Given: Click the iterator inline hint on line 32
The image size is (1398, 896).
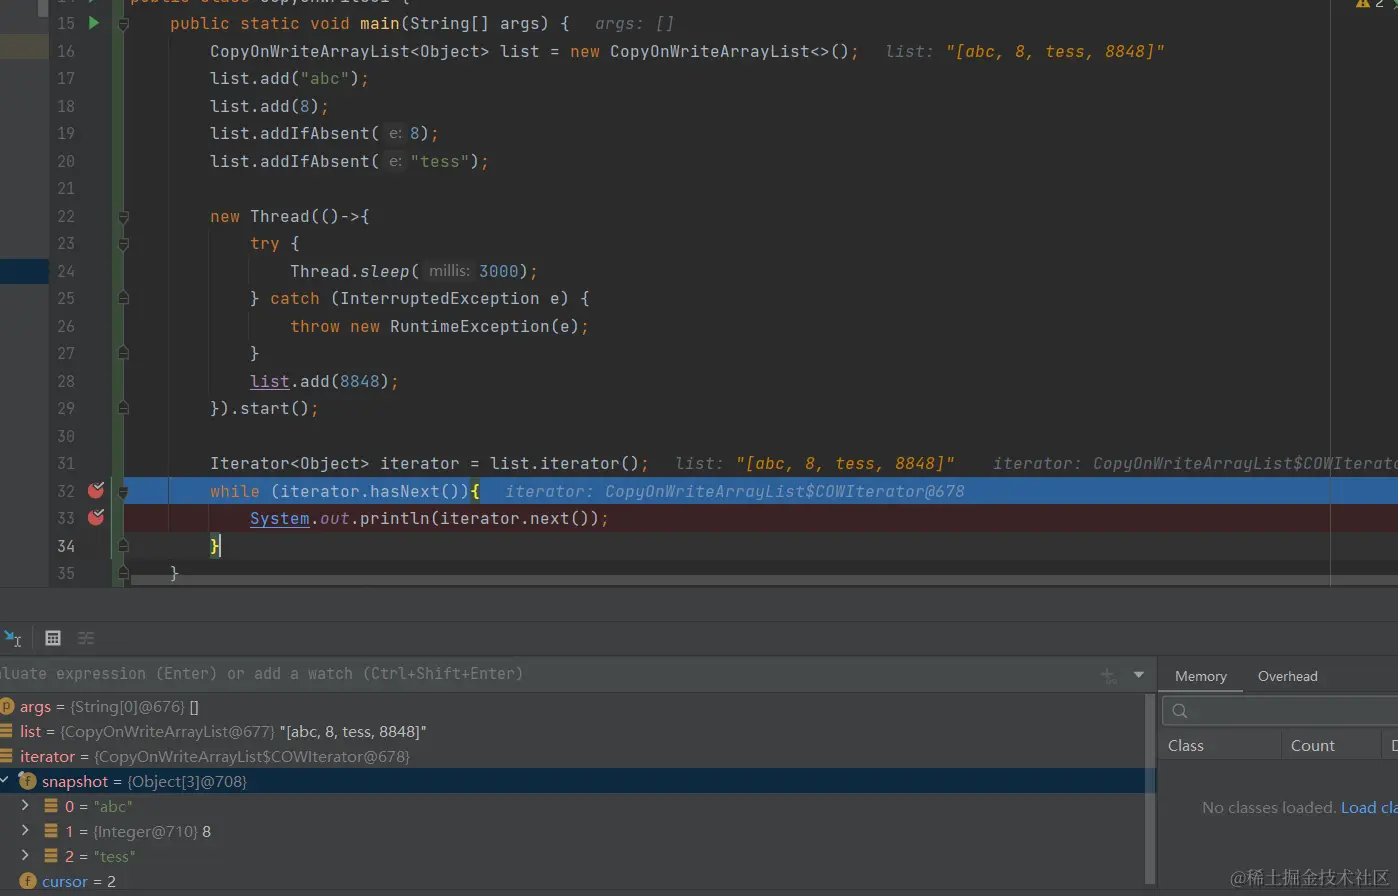Looking at the screenshot, I should [735, 491].
